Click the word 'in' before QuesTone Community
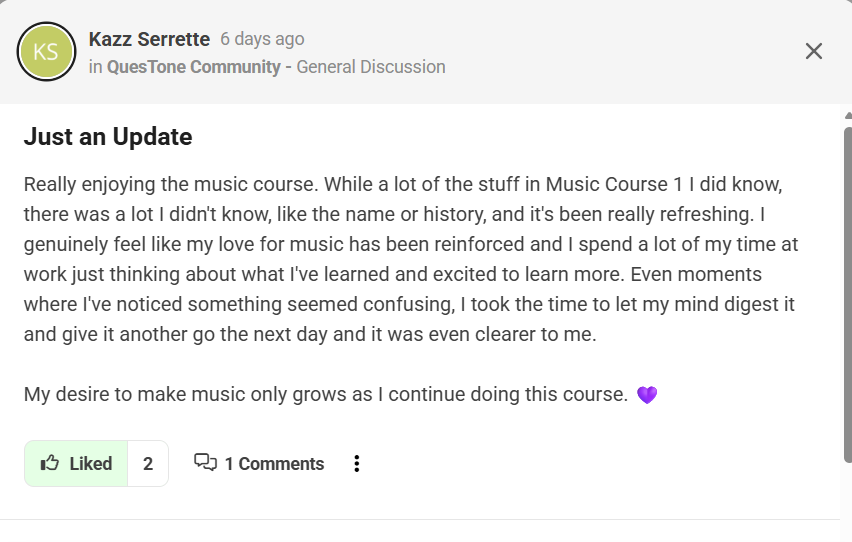Screen dimensions: 852x542 pos(96,67)
